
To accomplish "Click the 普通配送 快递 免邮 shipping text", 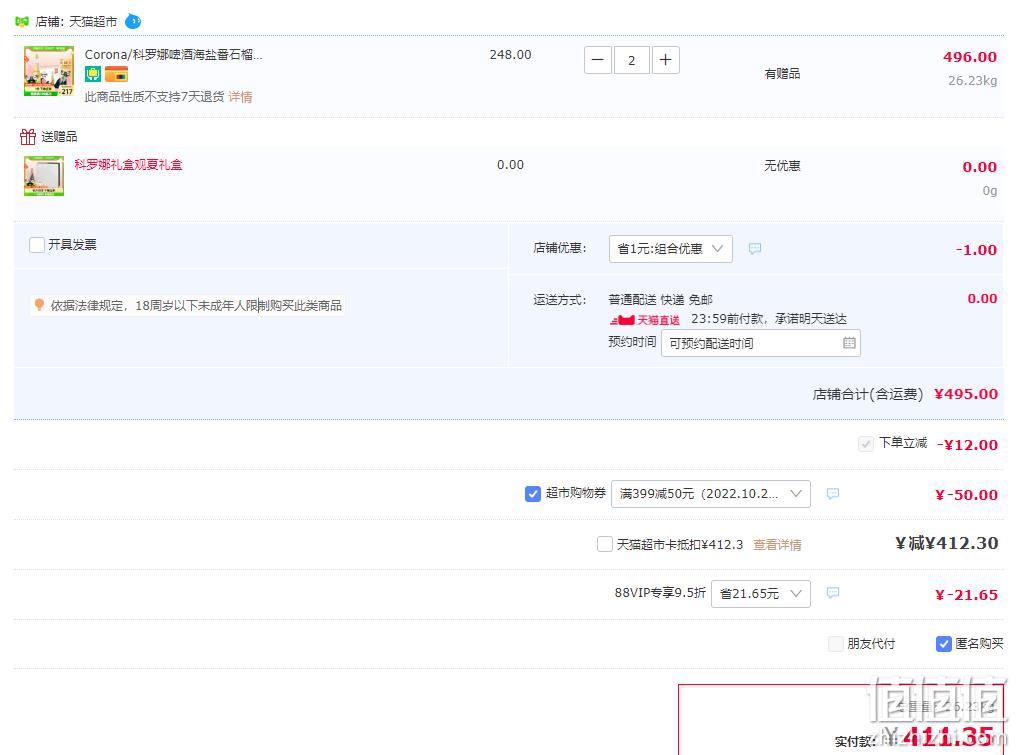I will (660, 300).
